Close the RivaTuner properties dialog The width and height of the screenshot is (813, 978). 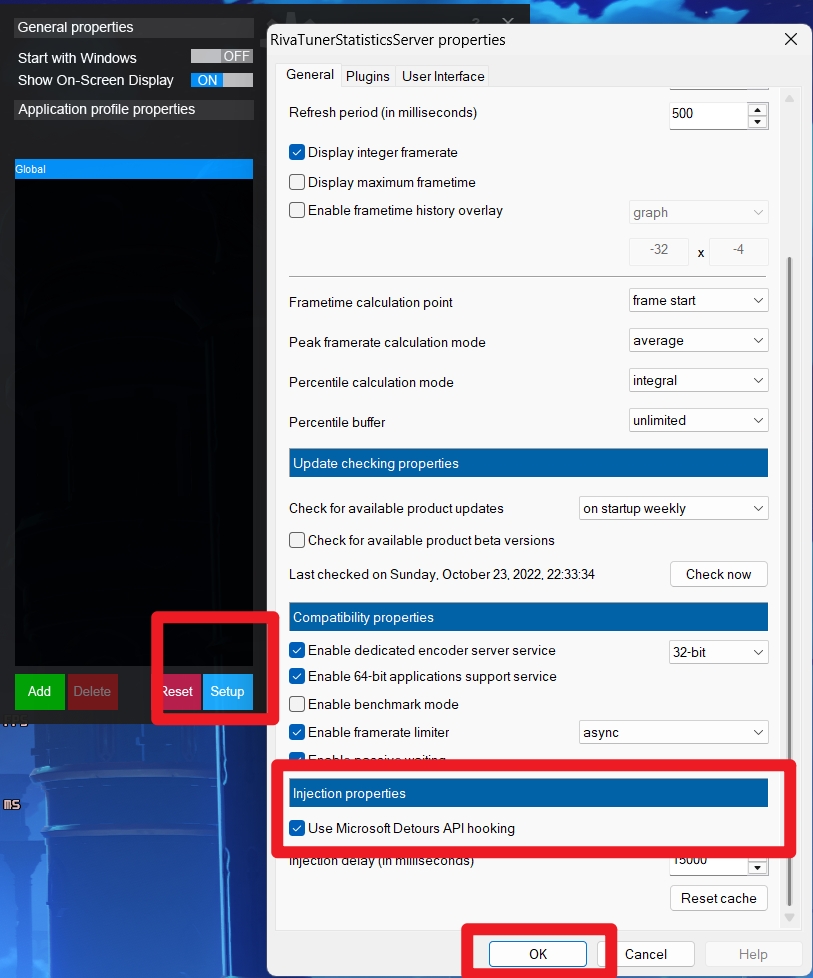pyautogui.click(x=790, y=40)
